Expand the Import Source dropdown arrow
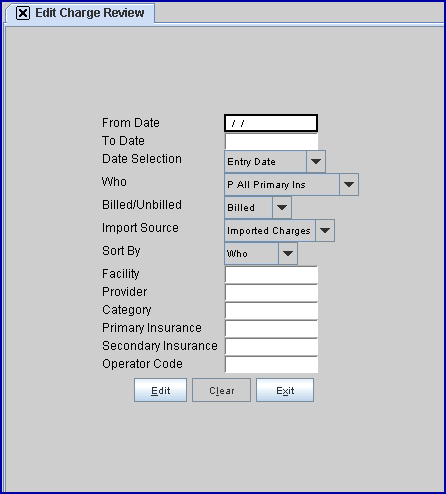 [325, 230]
